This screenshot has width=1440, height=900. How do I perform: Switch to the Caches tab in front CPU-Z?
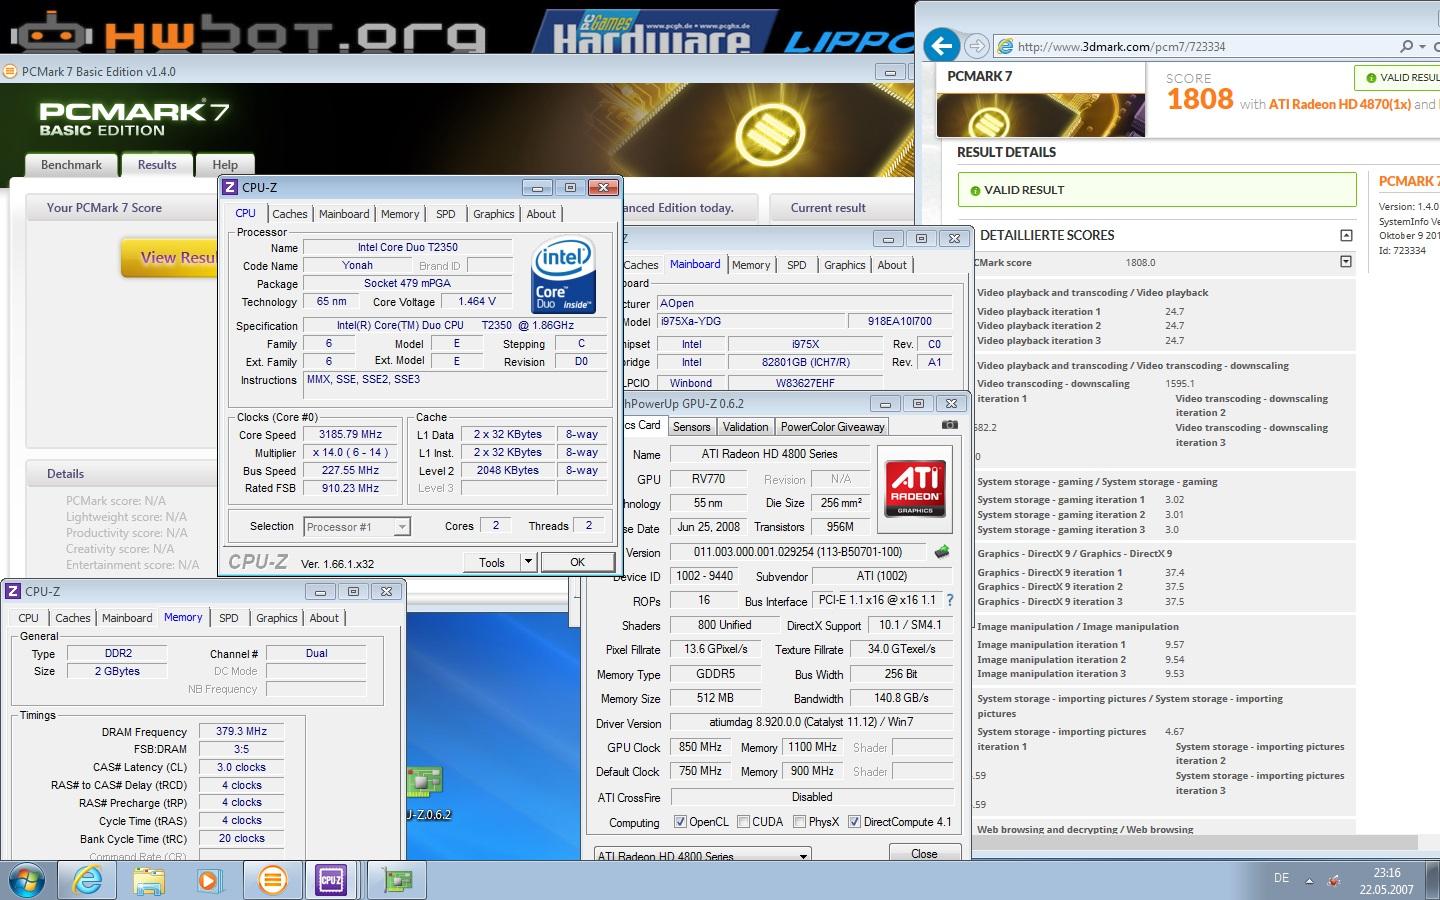pos(289,214)
